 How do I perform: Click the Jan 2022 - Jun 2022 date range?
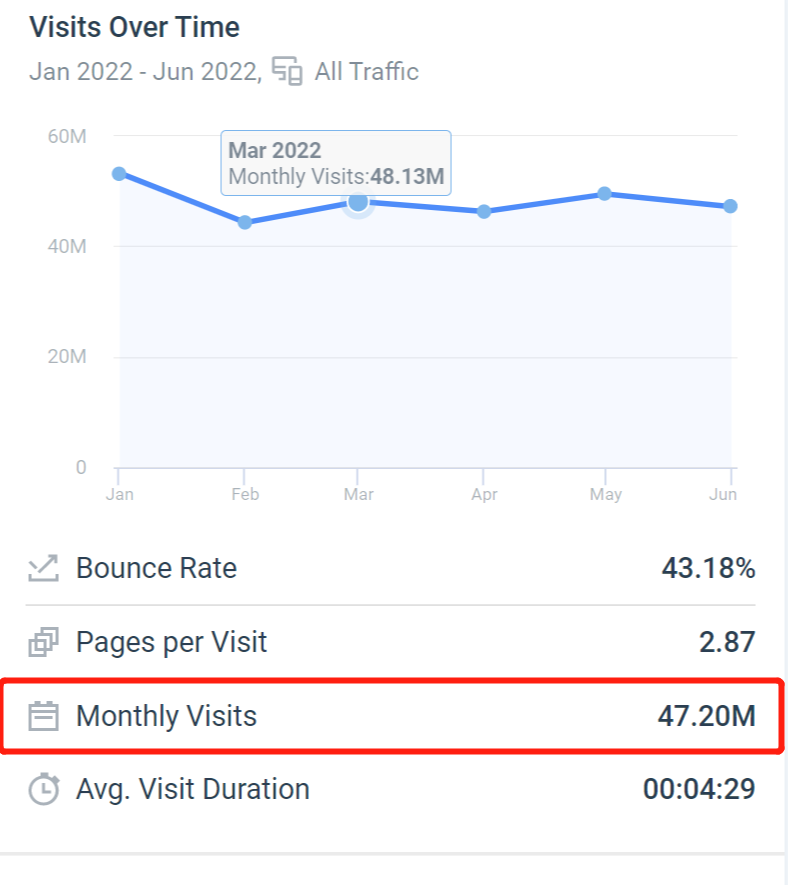(146, 72)
